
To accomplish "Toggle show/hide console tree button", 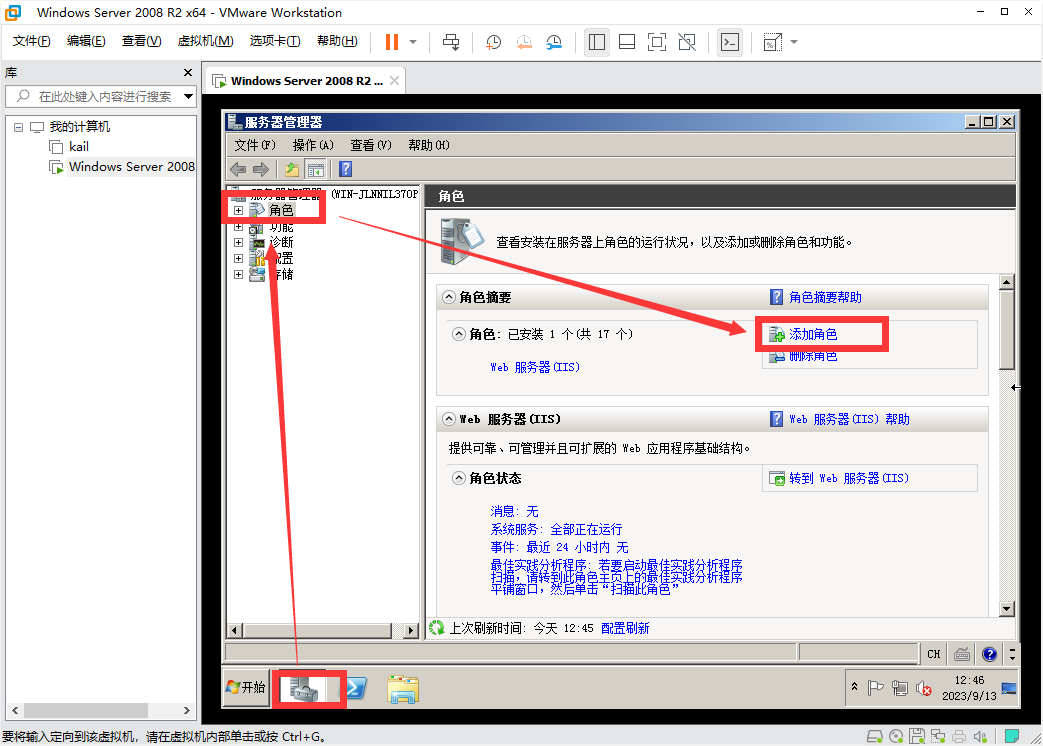I will [315, 169].
